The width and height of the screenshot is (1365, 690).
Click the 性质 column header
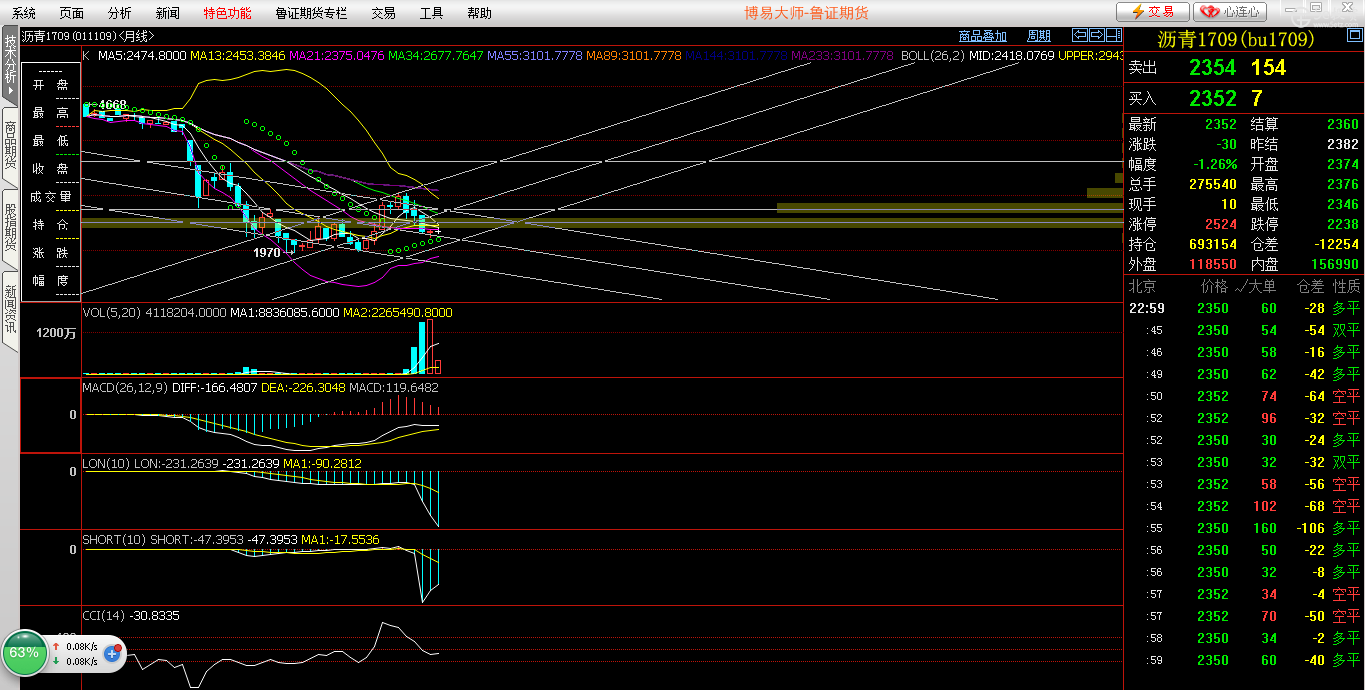1346,286
